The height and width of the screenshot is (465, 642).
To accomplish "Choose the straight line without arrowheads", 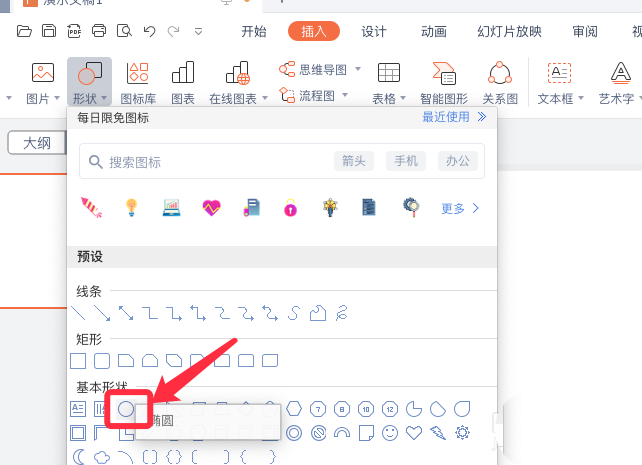I will click(x=78, y=314).
